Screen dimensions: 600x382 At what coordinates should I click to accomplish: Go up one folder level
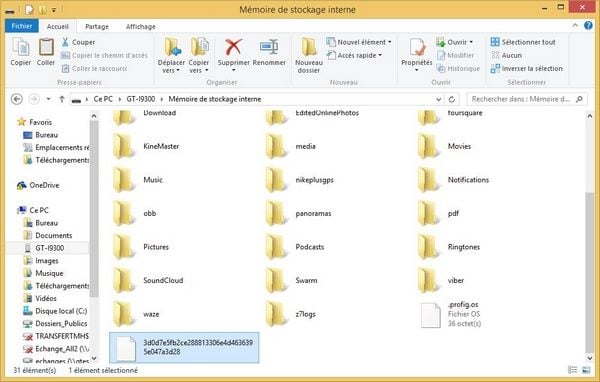pos(62,99)
